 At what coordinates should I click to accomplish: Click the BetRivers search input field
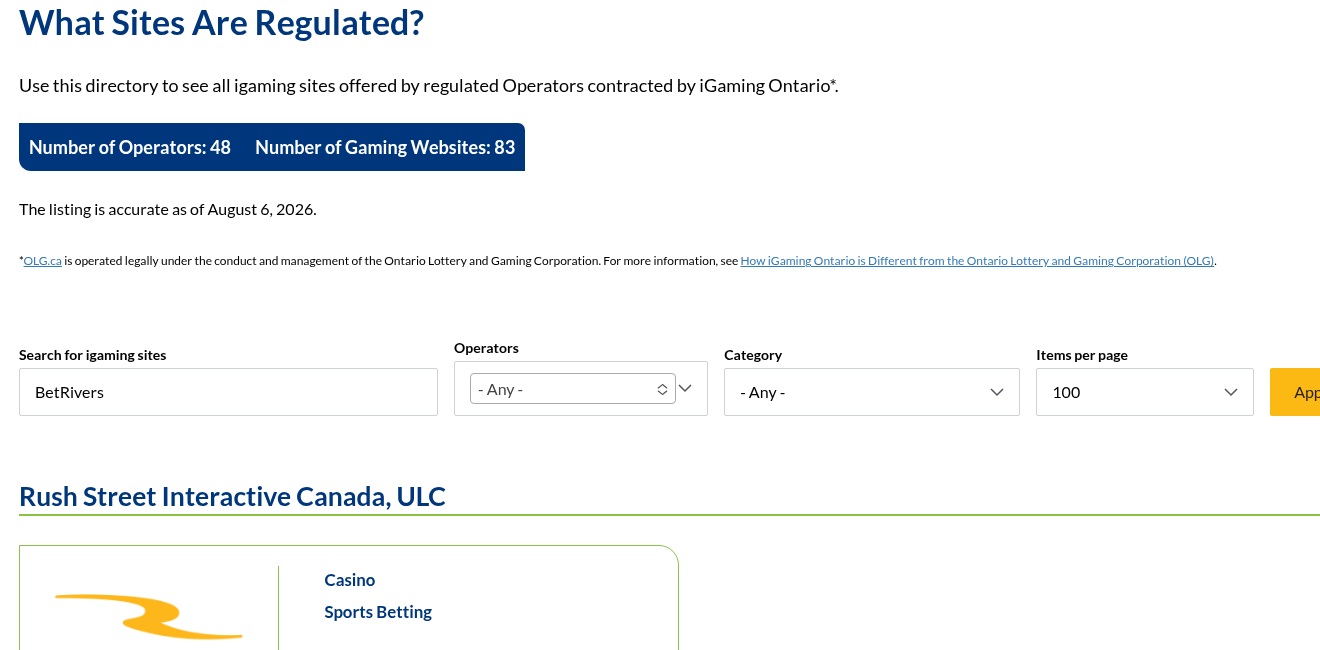coord(228,392)
